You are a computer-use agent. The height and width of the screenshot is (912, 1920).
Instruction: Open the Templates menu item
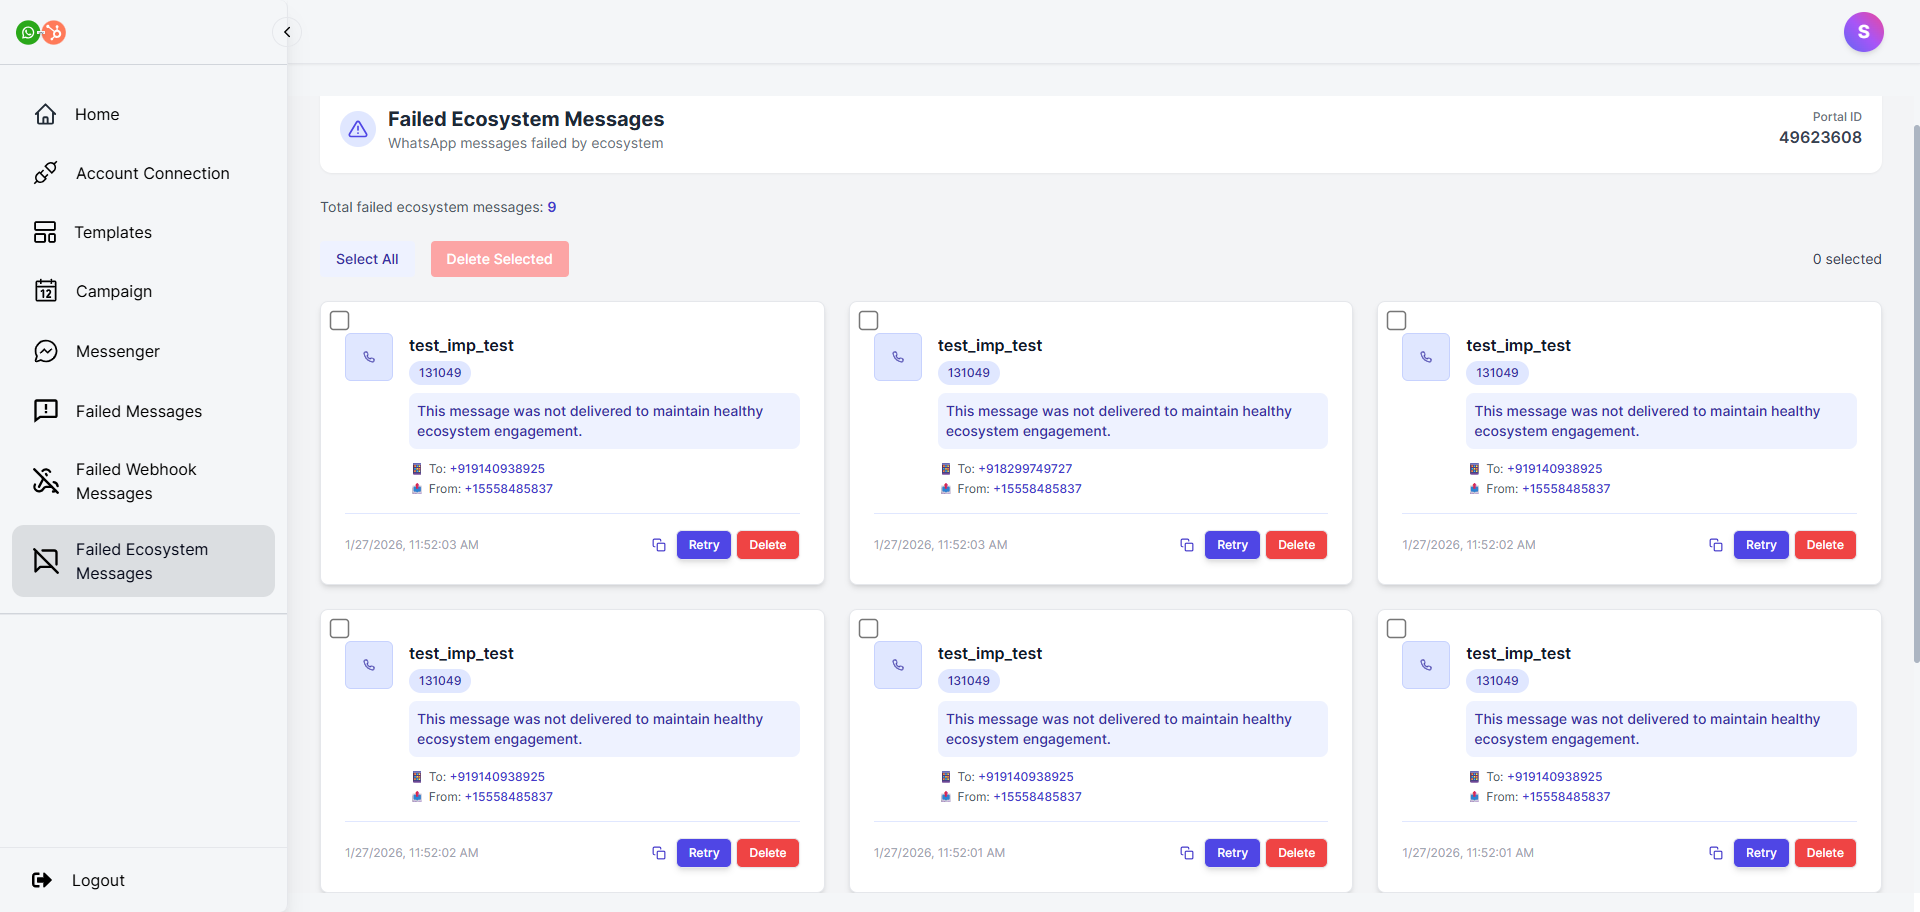tap(113, 232)
